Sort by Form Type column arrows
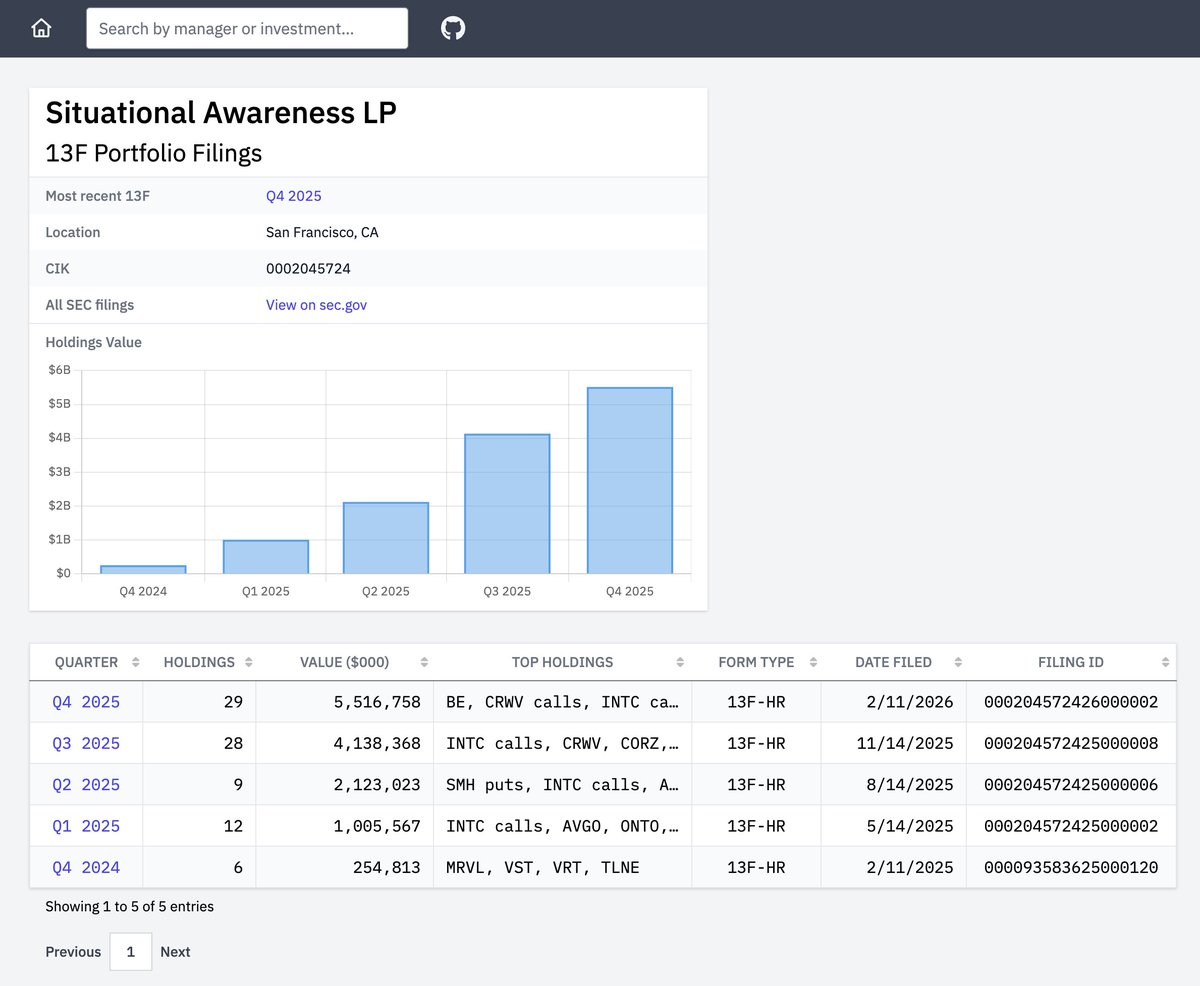 tap(813, 662)
